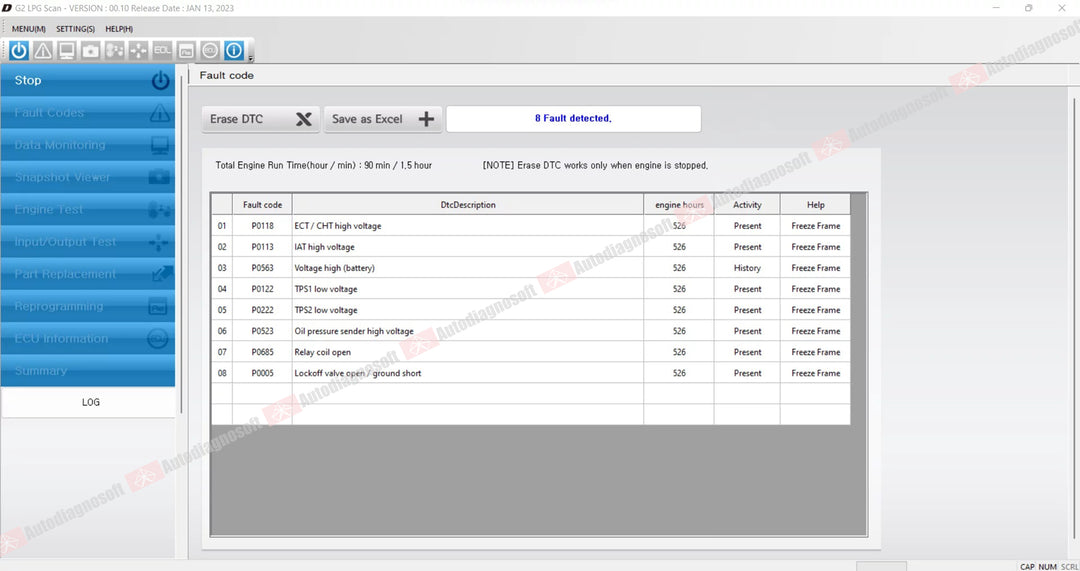Click the engine test gears toolbar icon

point(114,50)
